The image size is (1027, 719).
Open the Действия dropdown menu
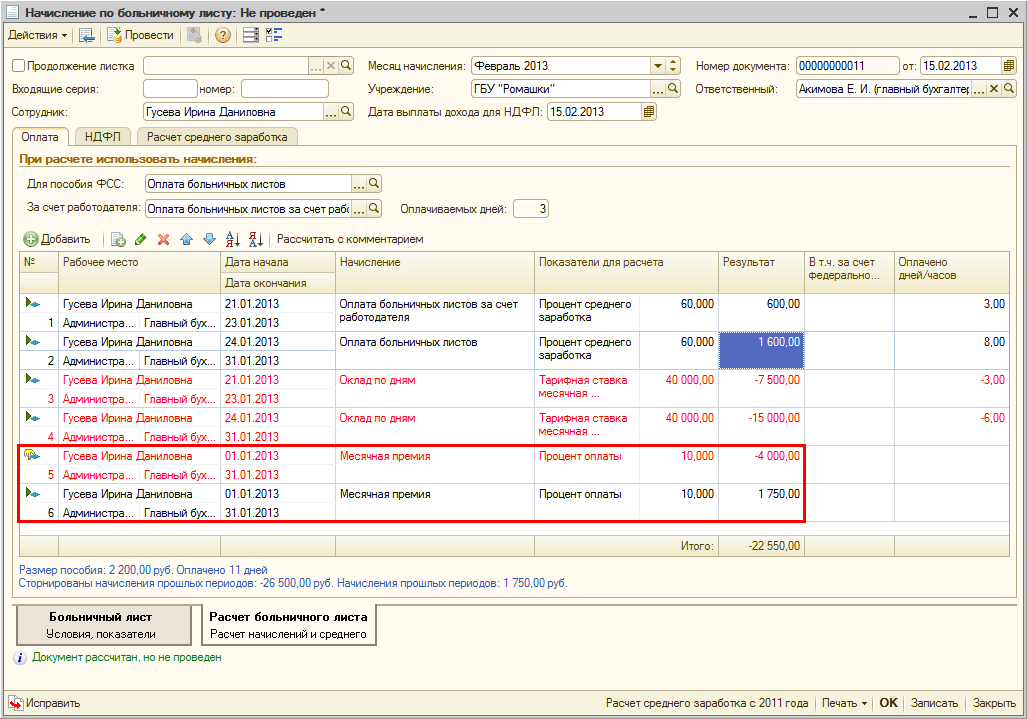(x=38, y=35)
